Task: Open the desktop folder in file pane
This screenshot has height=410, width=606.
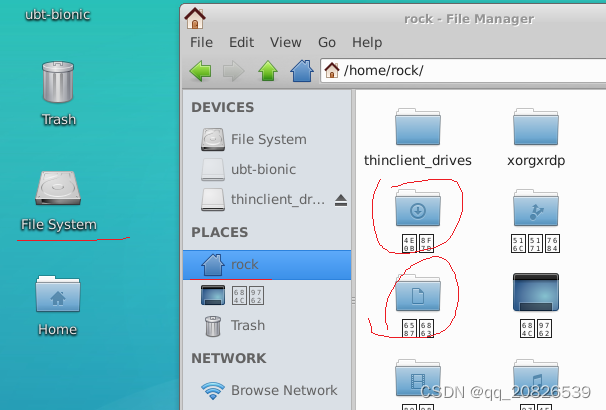Action: [x=536, y=305]
